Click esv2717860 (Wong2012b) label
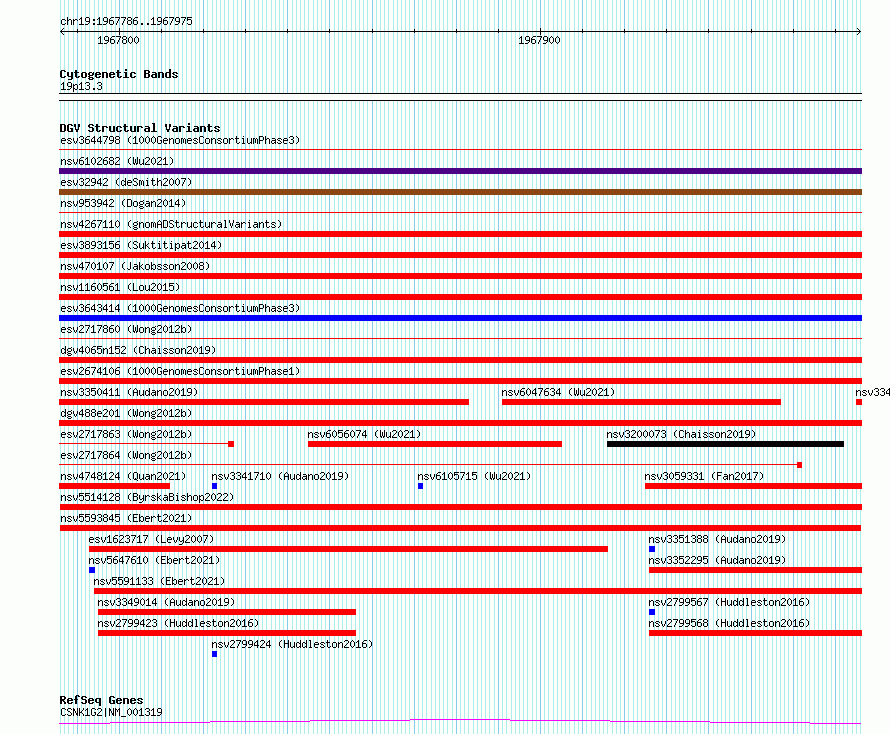The height and width of the screenshot is (734, 890). pos(126,329)
